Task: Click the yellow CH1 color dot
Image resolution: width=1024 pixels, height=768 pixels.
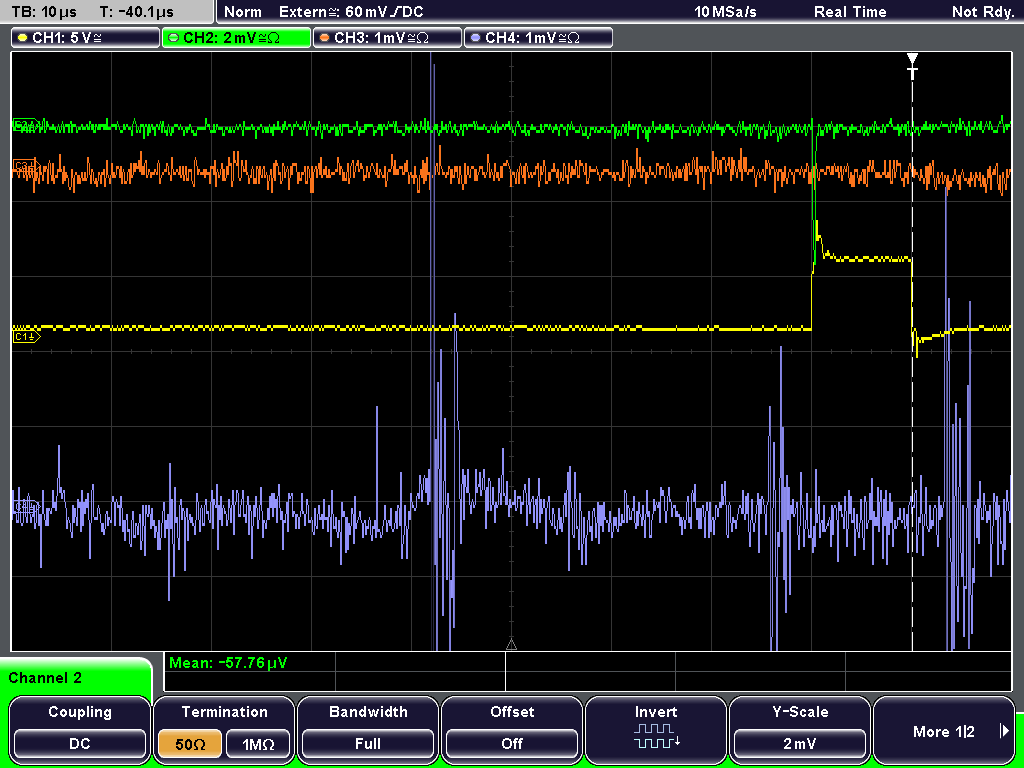Action: pyautogui.click(x=23, y=38)
